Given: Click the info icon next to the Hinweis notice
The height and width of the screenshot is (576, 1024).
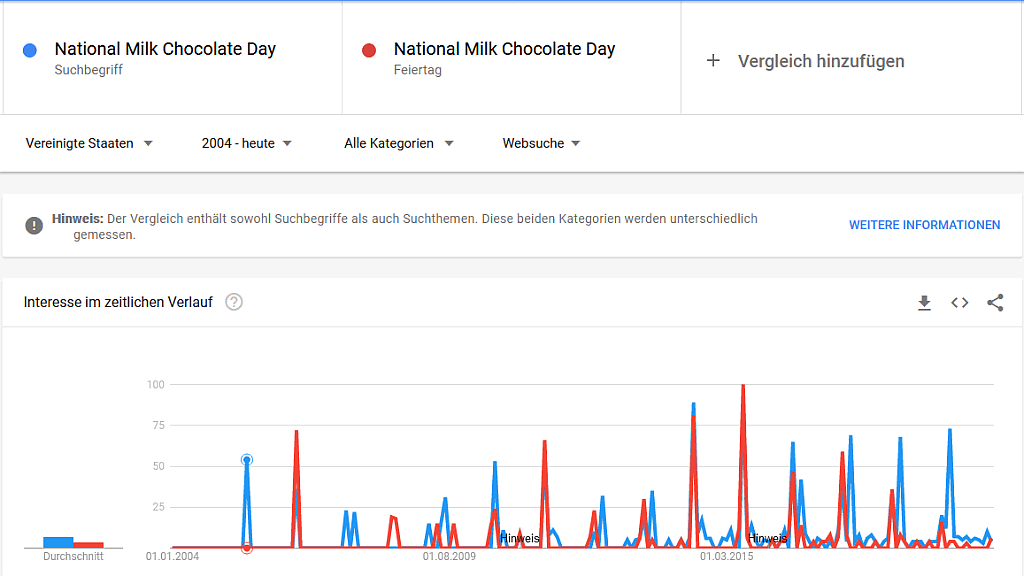Looking at the screenshot, I should (34, 225).
